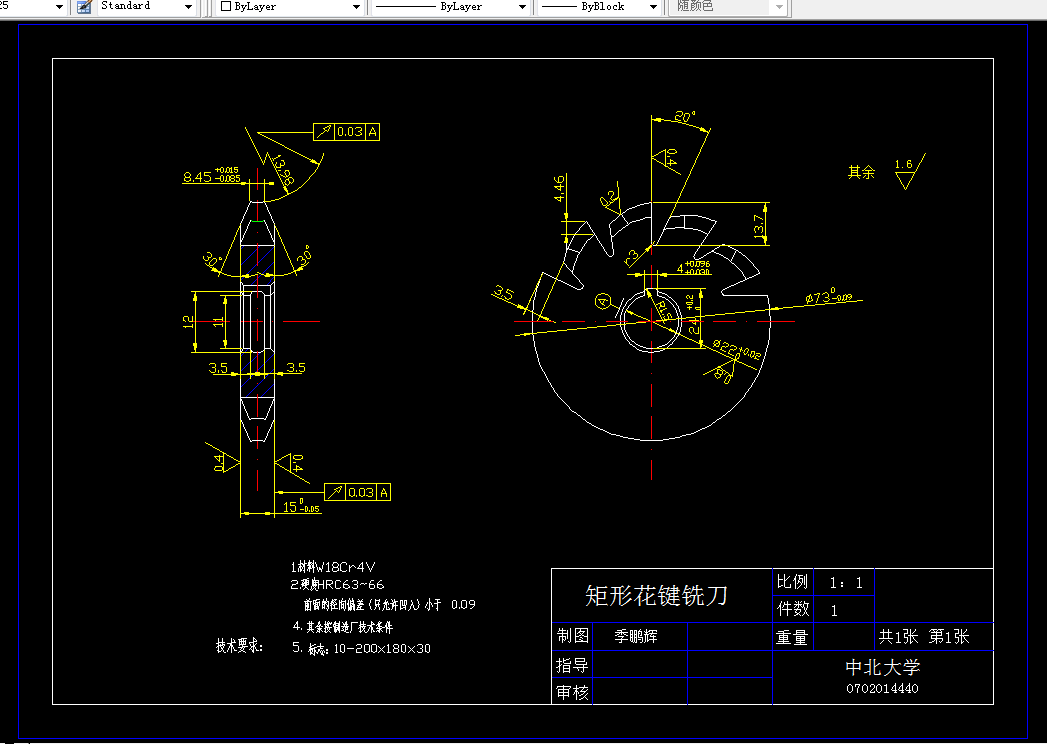Click the 中北大学 text in the title block
1047x744 pixels.
pos(884,668)
